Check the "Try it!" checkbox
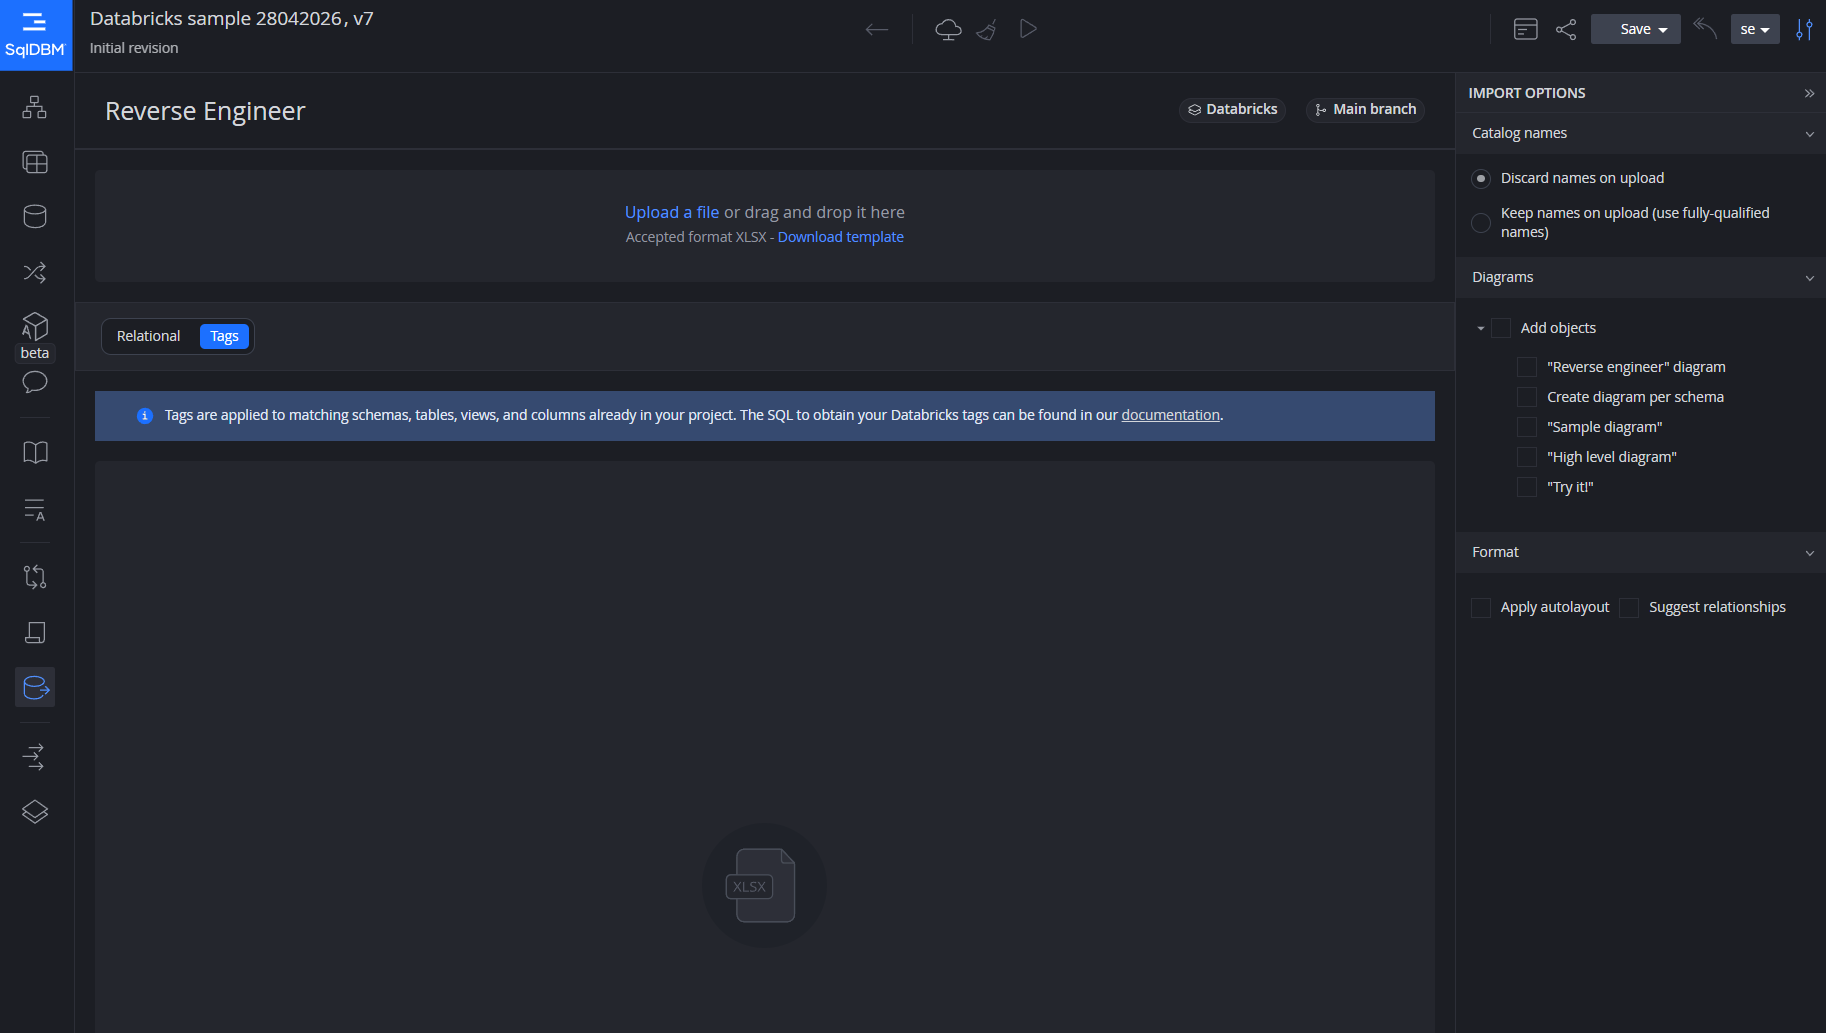Screen dimensions: 1826x1033 1527,487
